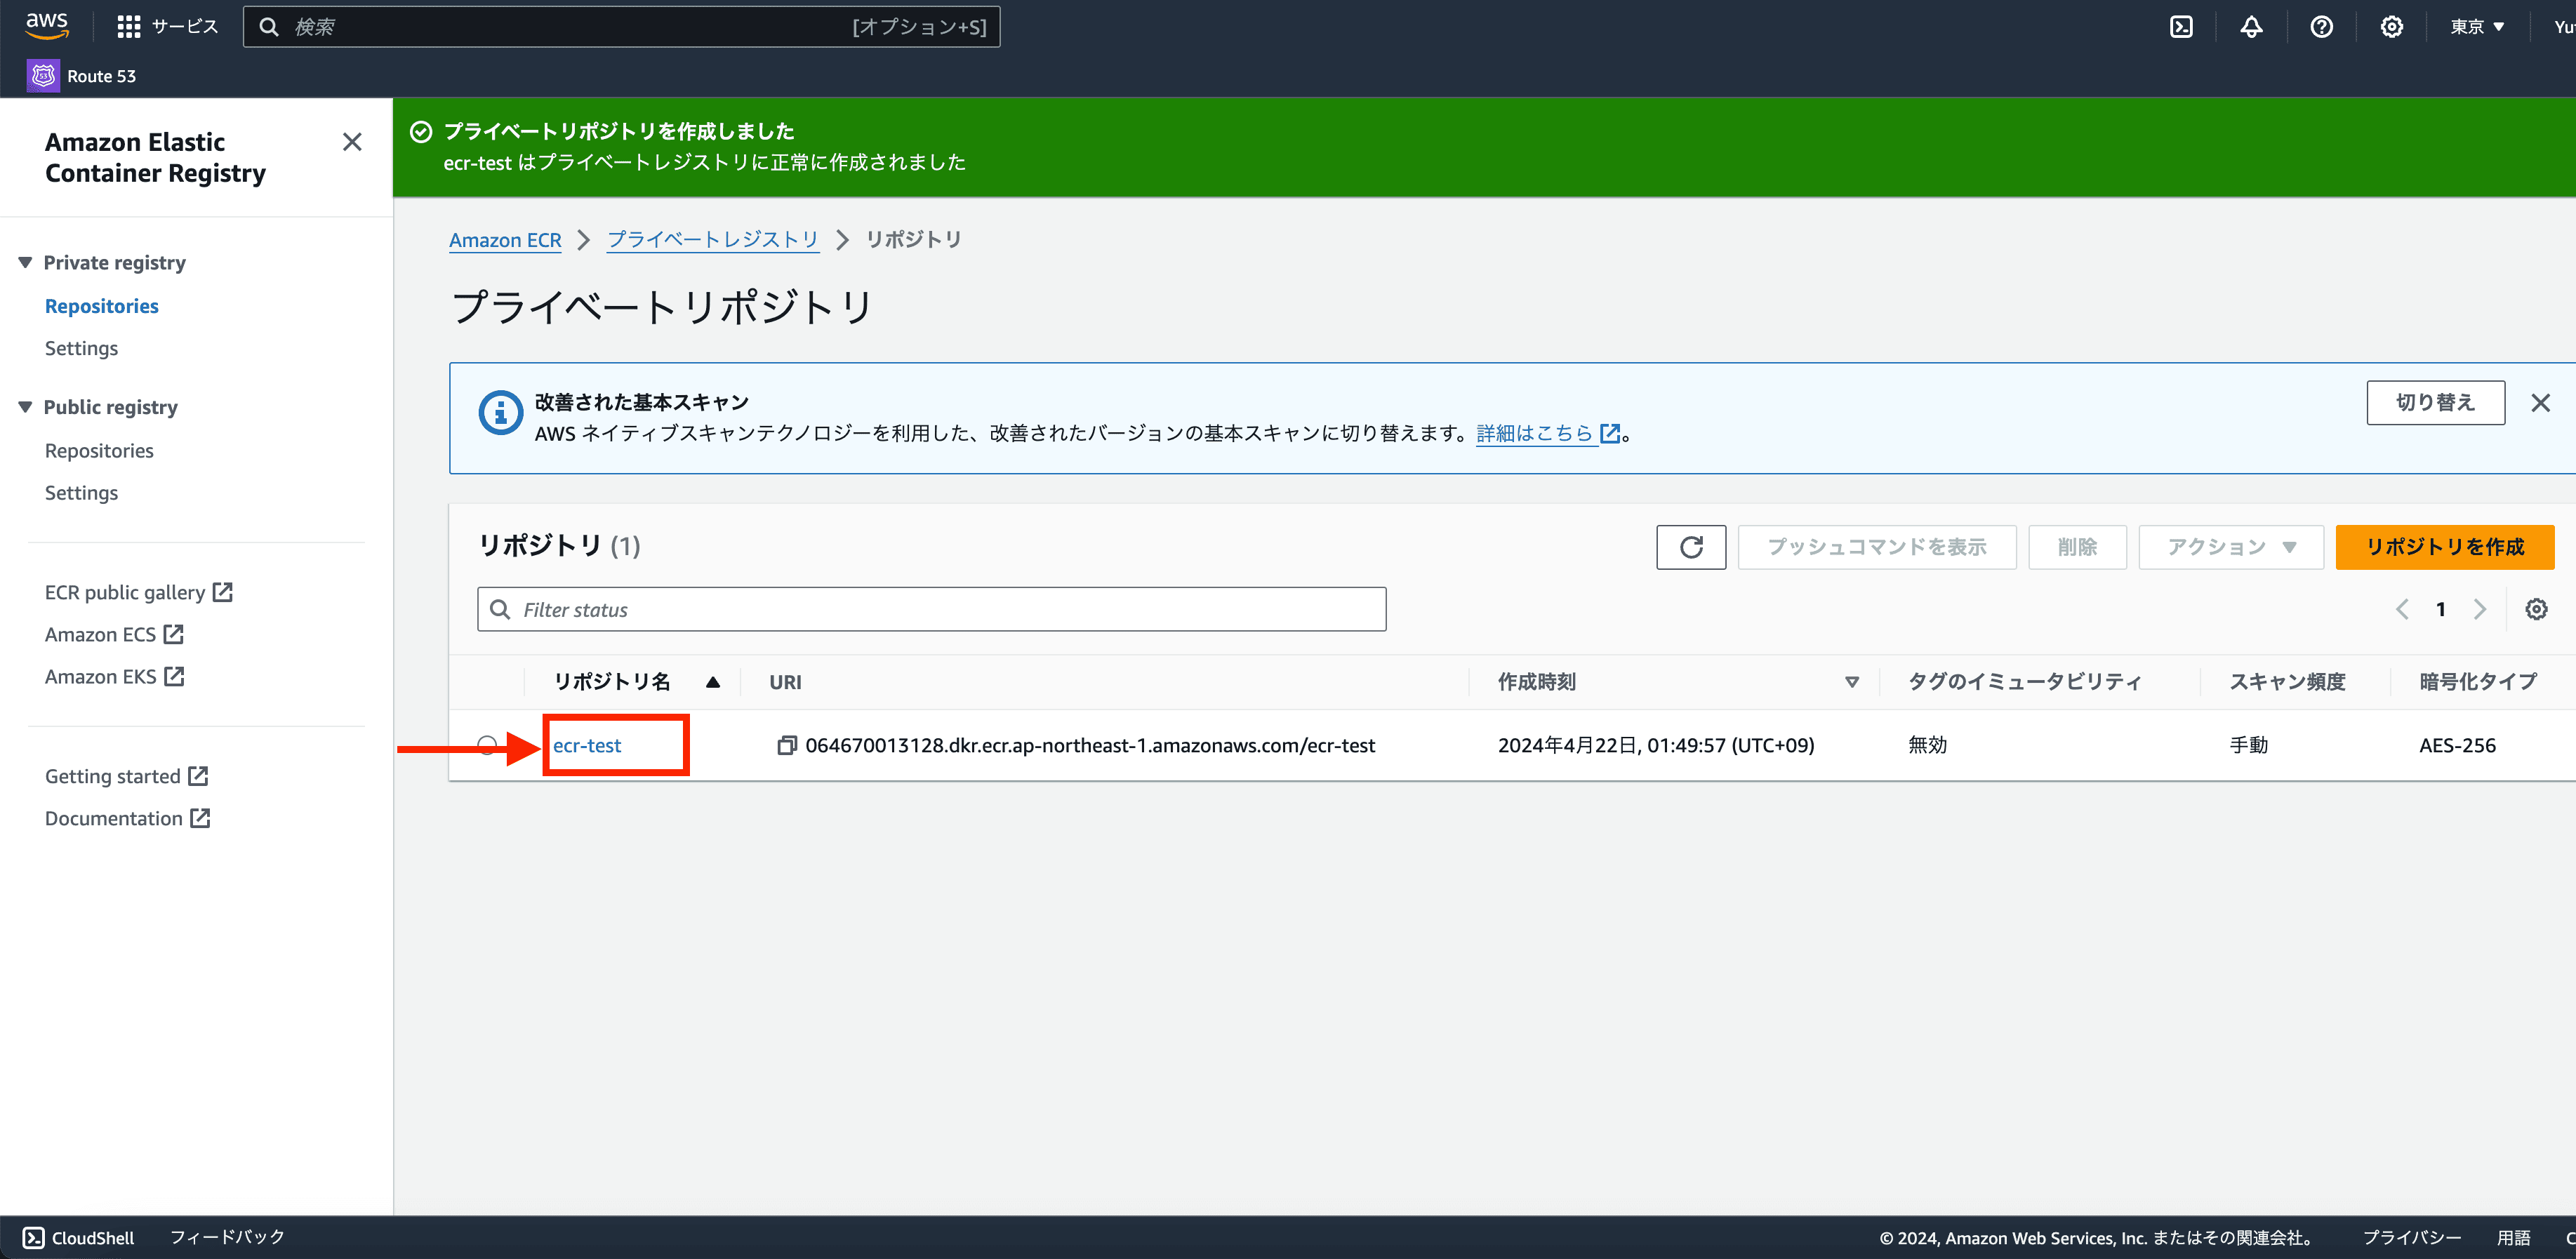Image resolution: width=2576 pixels, height=1259 pixels.
Task: Open Amazon ECS external link
Action: coord(114,634)
